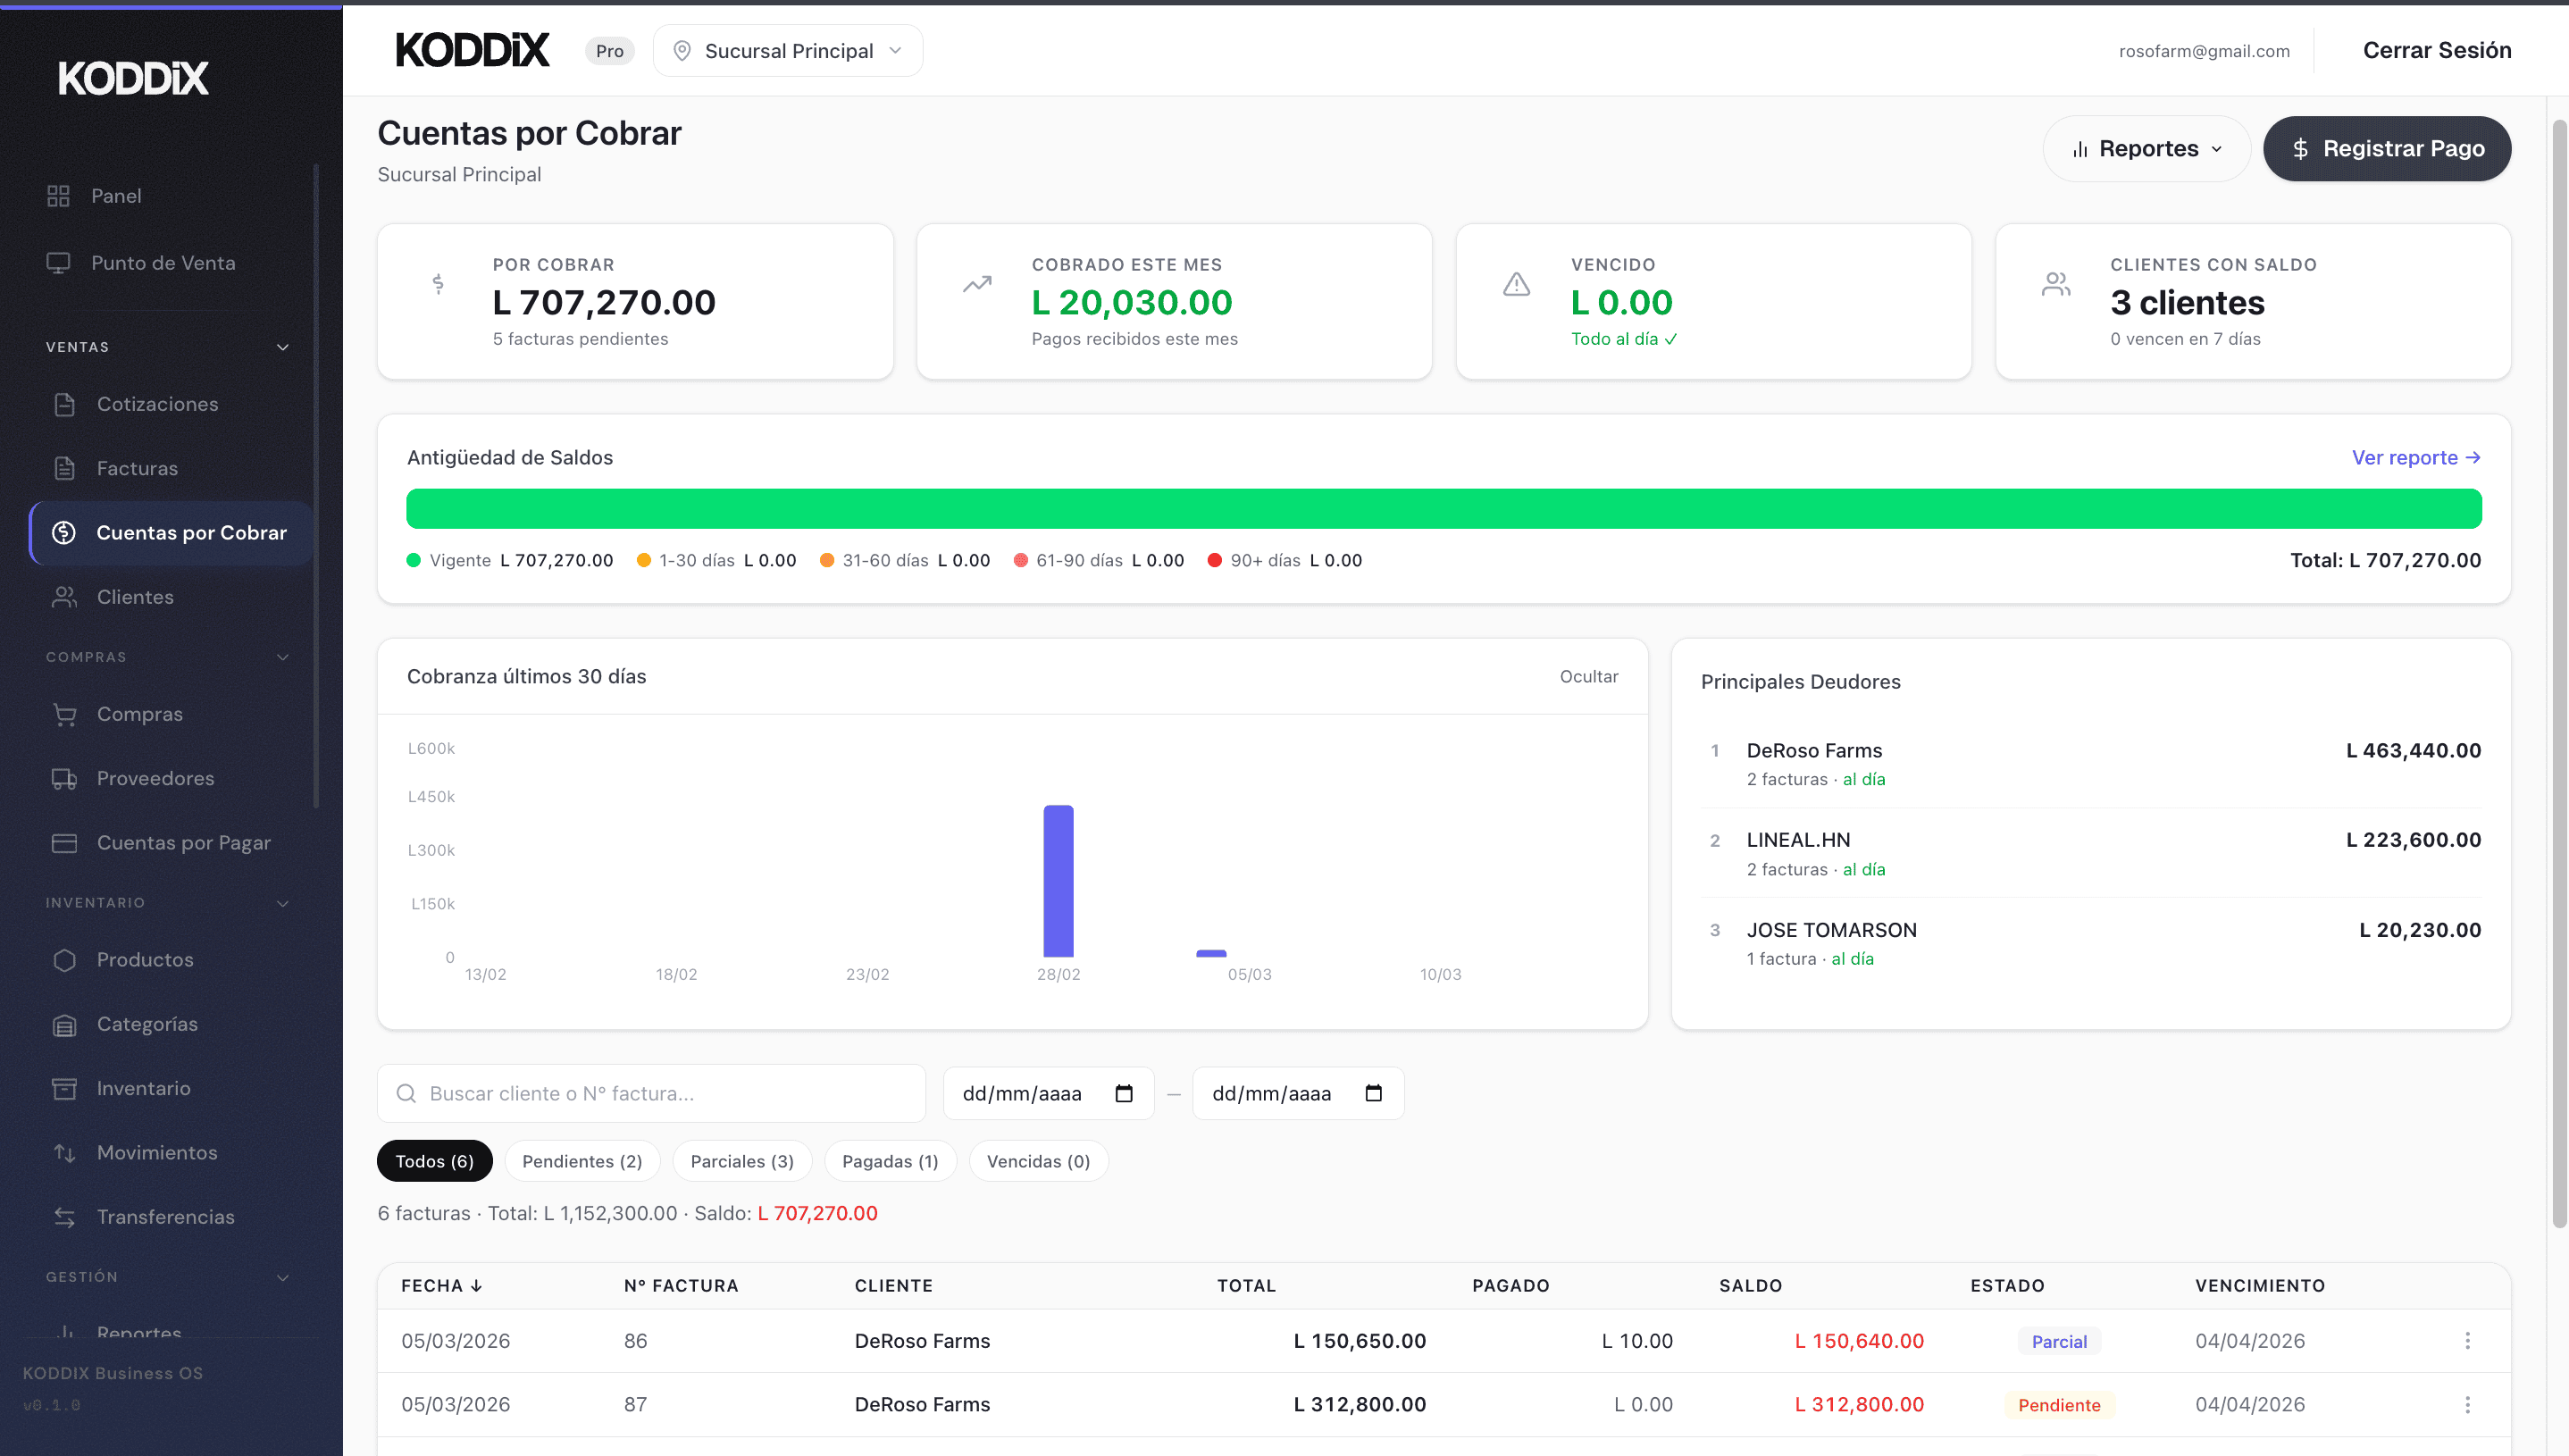
Task: Expand the Reportes dropdown button
Action: (x=2146, y=149)
